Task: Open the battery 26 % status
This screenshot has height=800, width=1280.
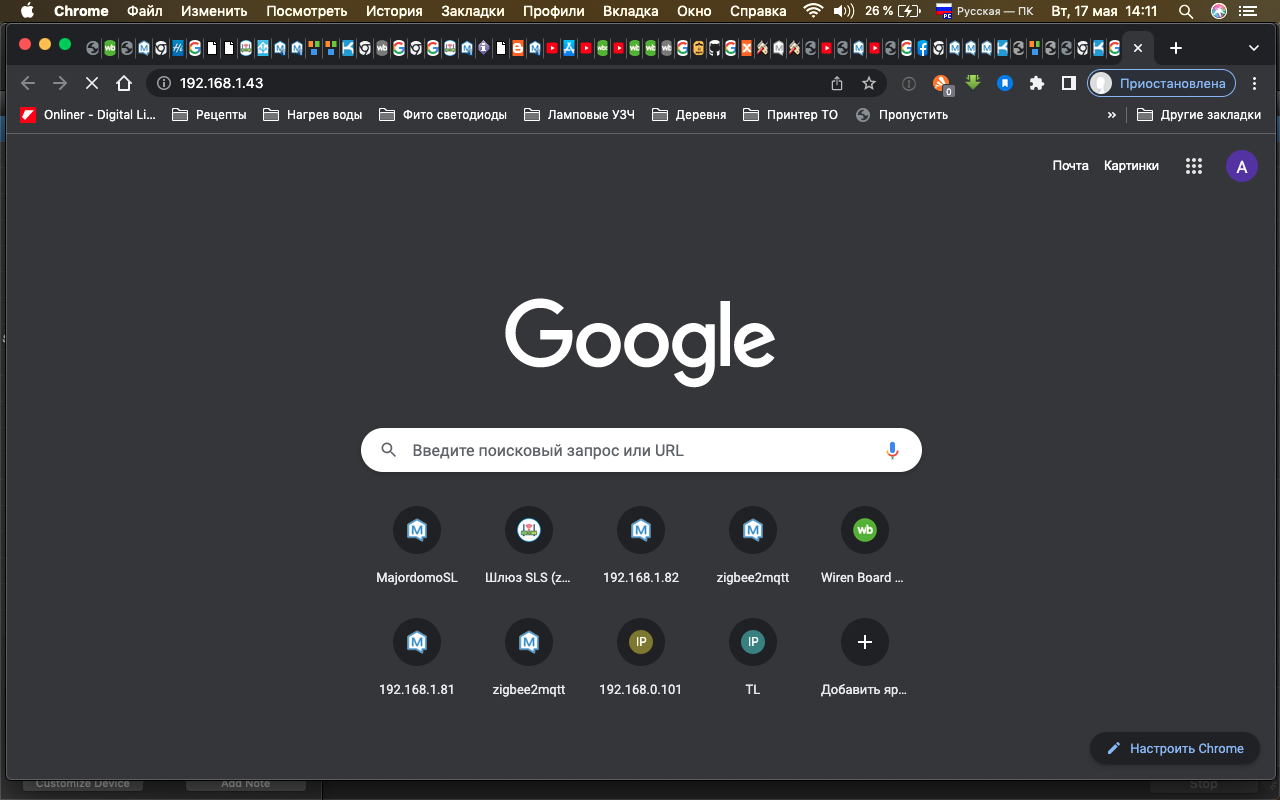Action: pos(893,11)
